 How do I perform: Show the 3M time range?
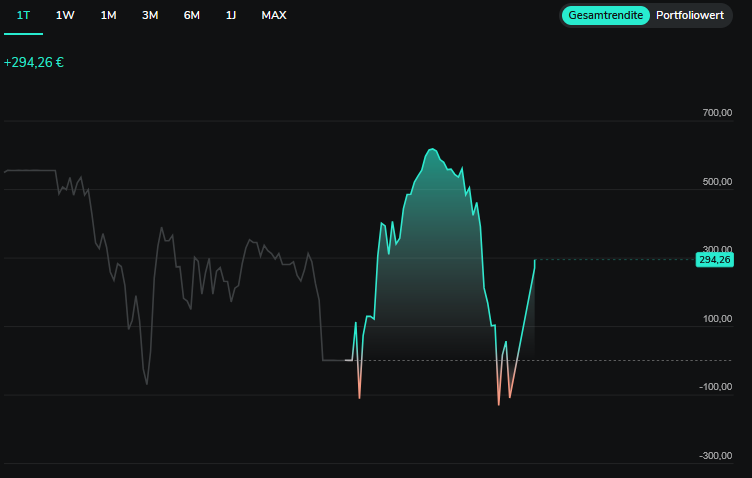coord(150,16)
